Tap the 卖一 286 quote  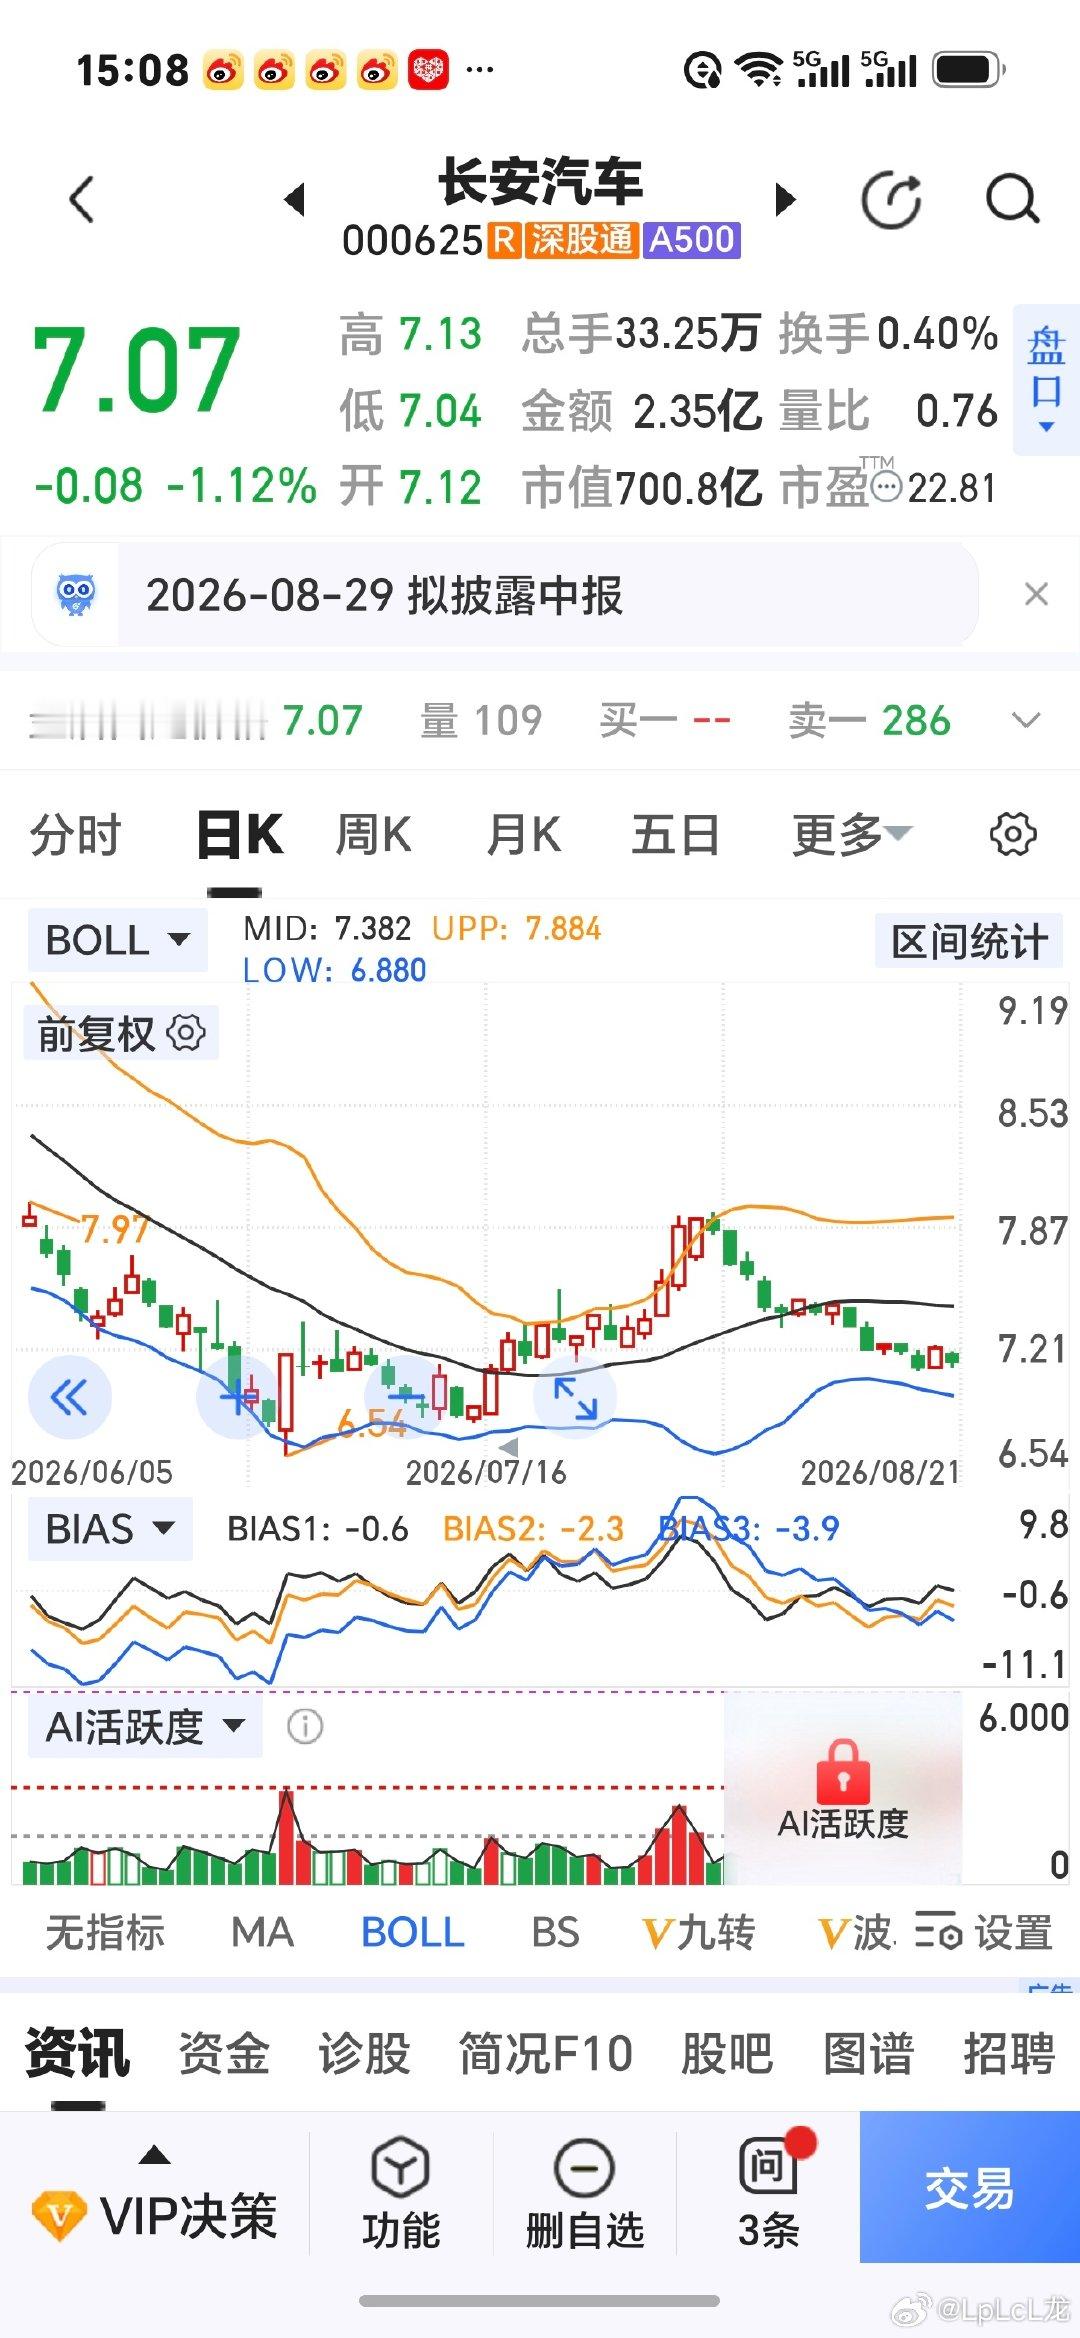point(869,720)
